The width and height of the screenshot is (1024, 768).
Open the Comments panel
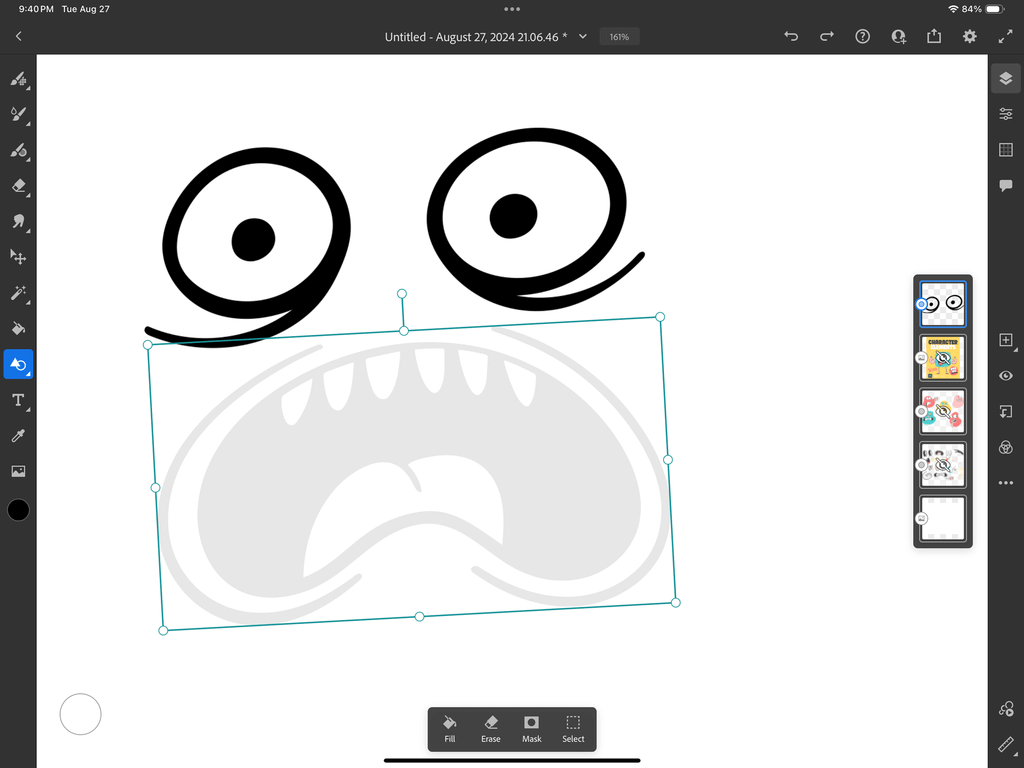[1006, 185]
